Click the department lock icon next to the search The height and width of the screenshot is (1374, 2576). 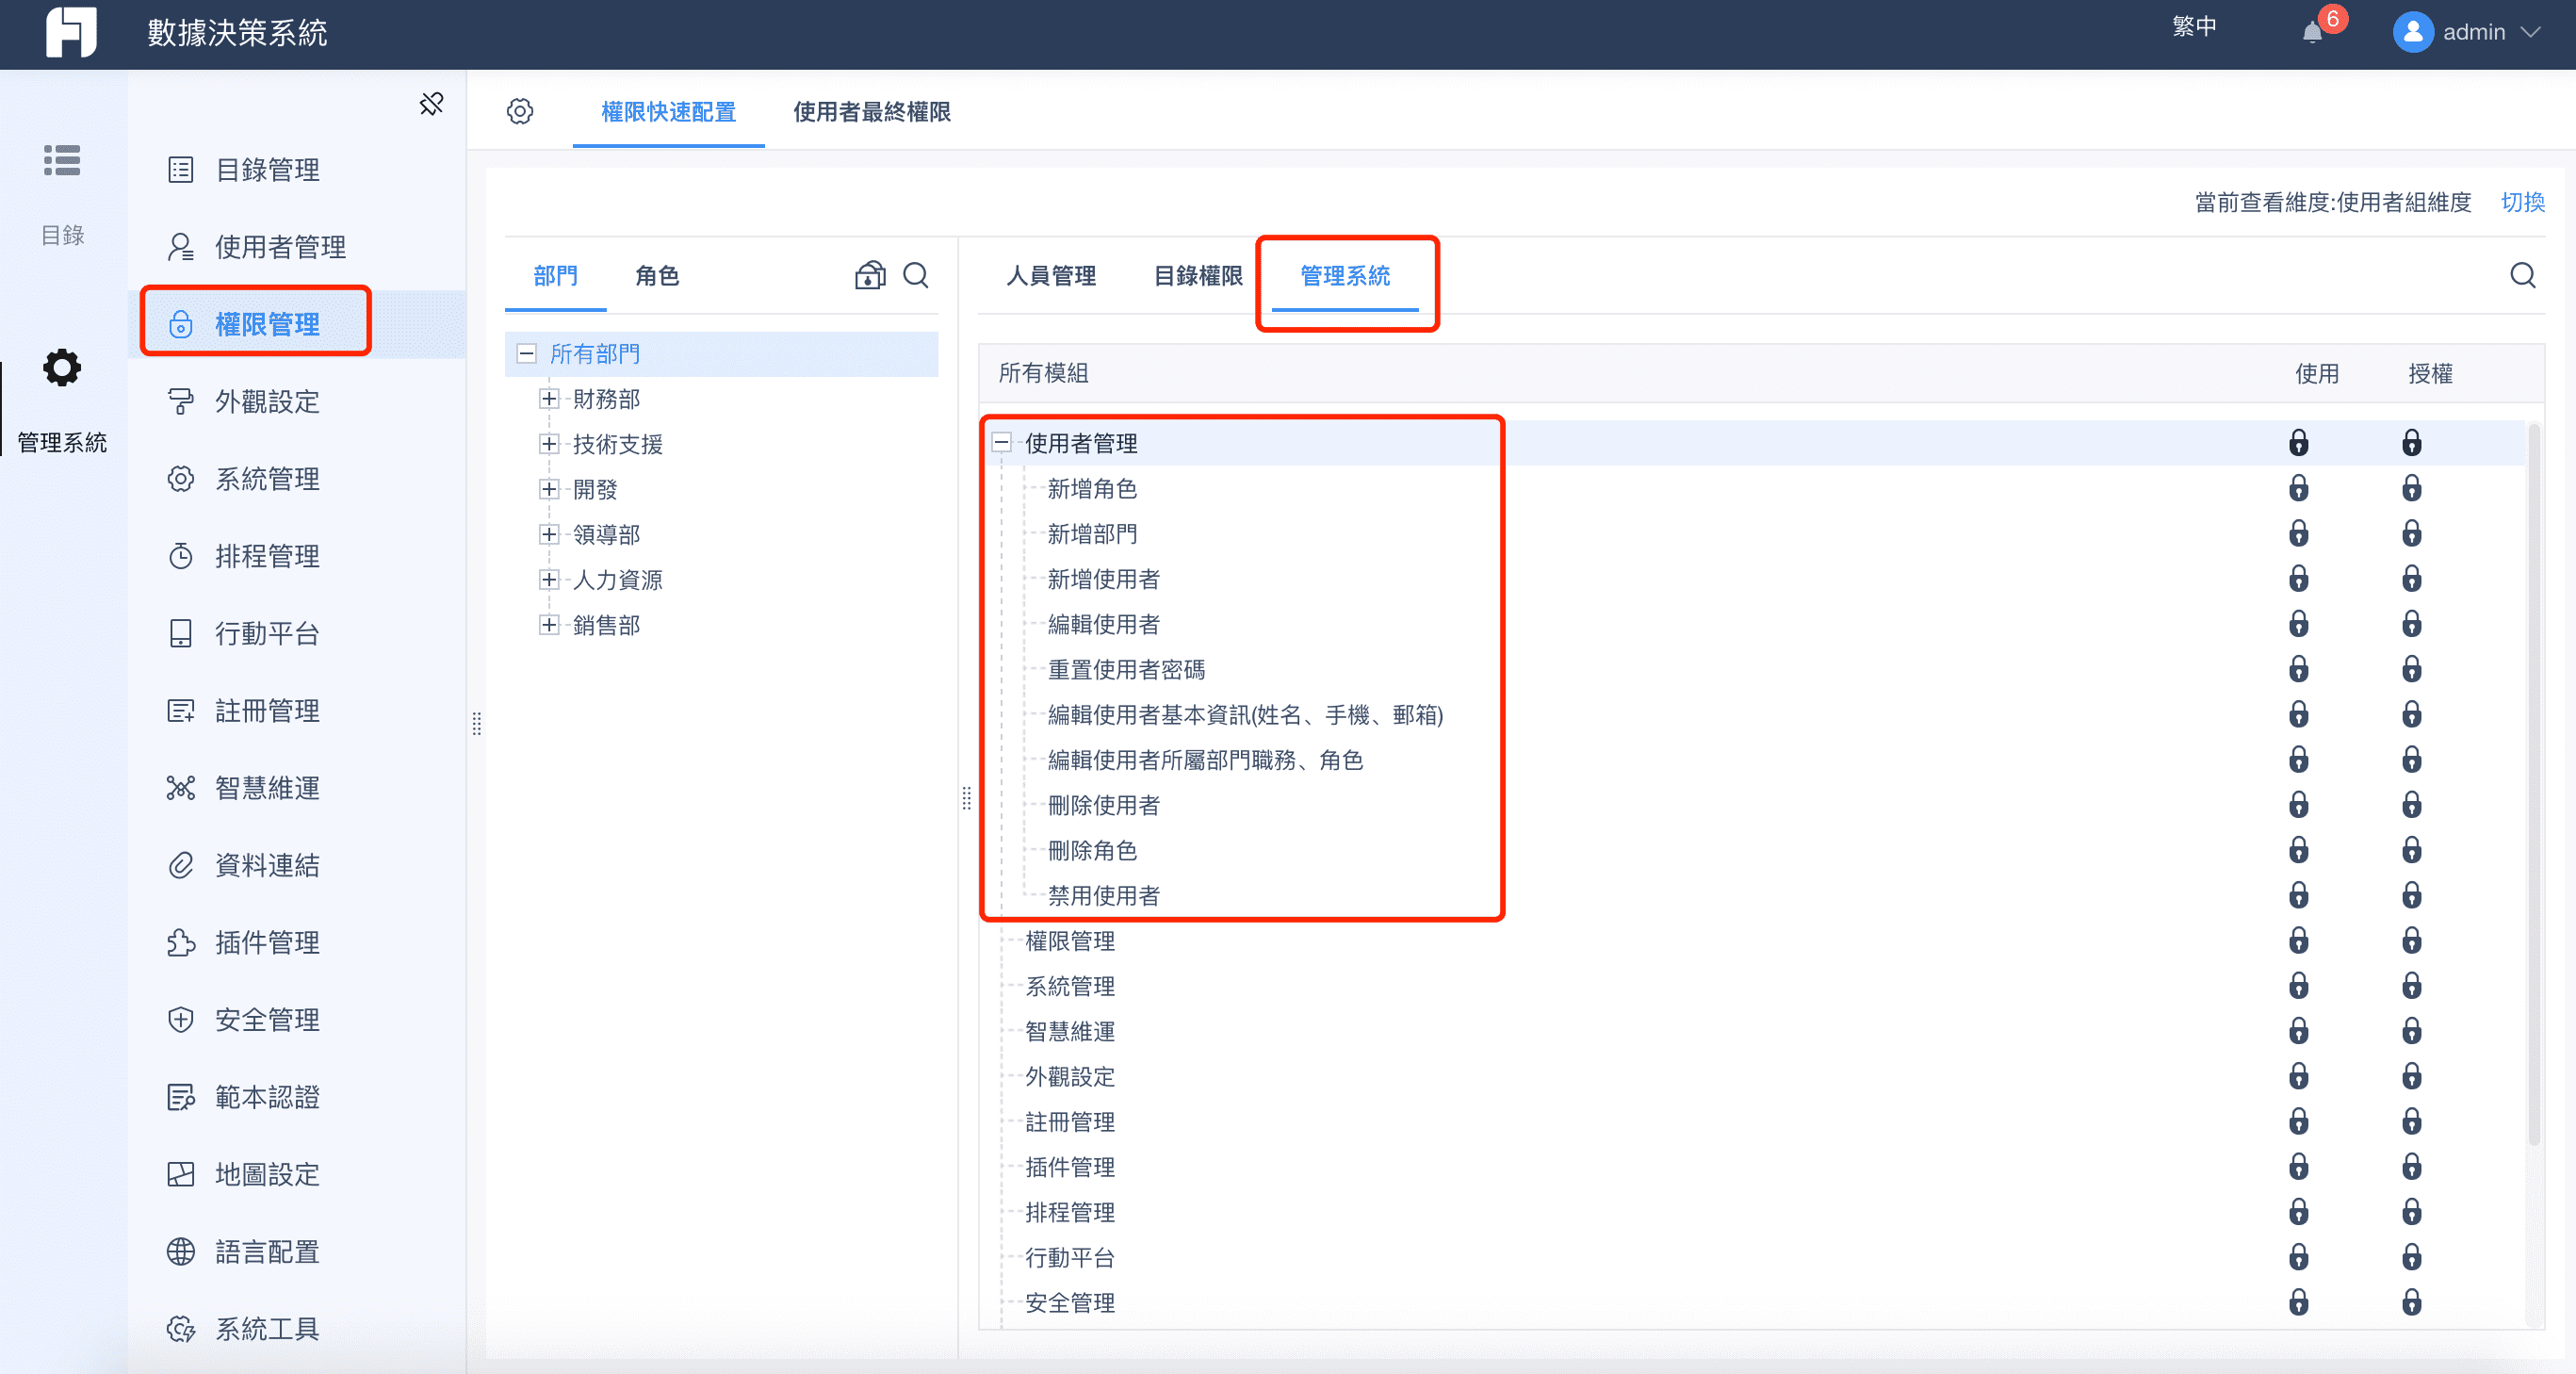click(x=870, y=275)
